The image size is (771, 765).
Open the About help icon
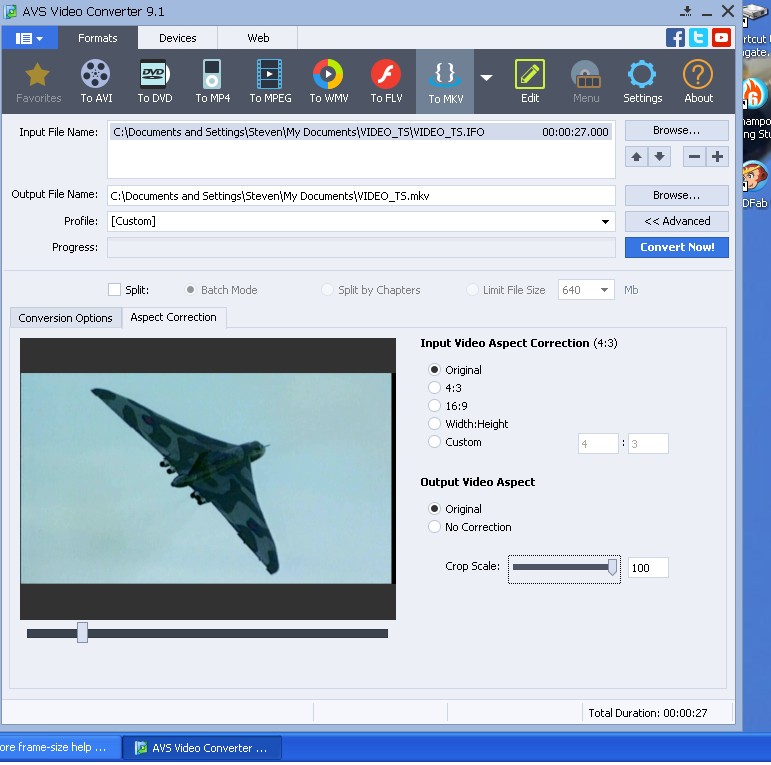coord(698,82)
